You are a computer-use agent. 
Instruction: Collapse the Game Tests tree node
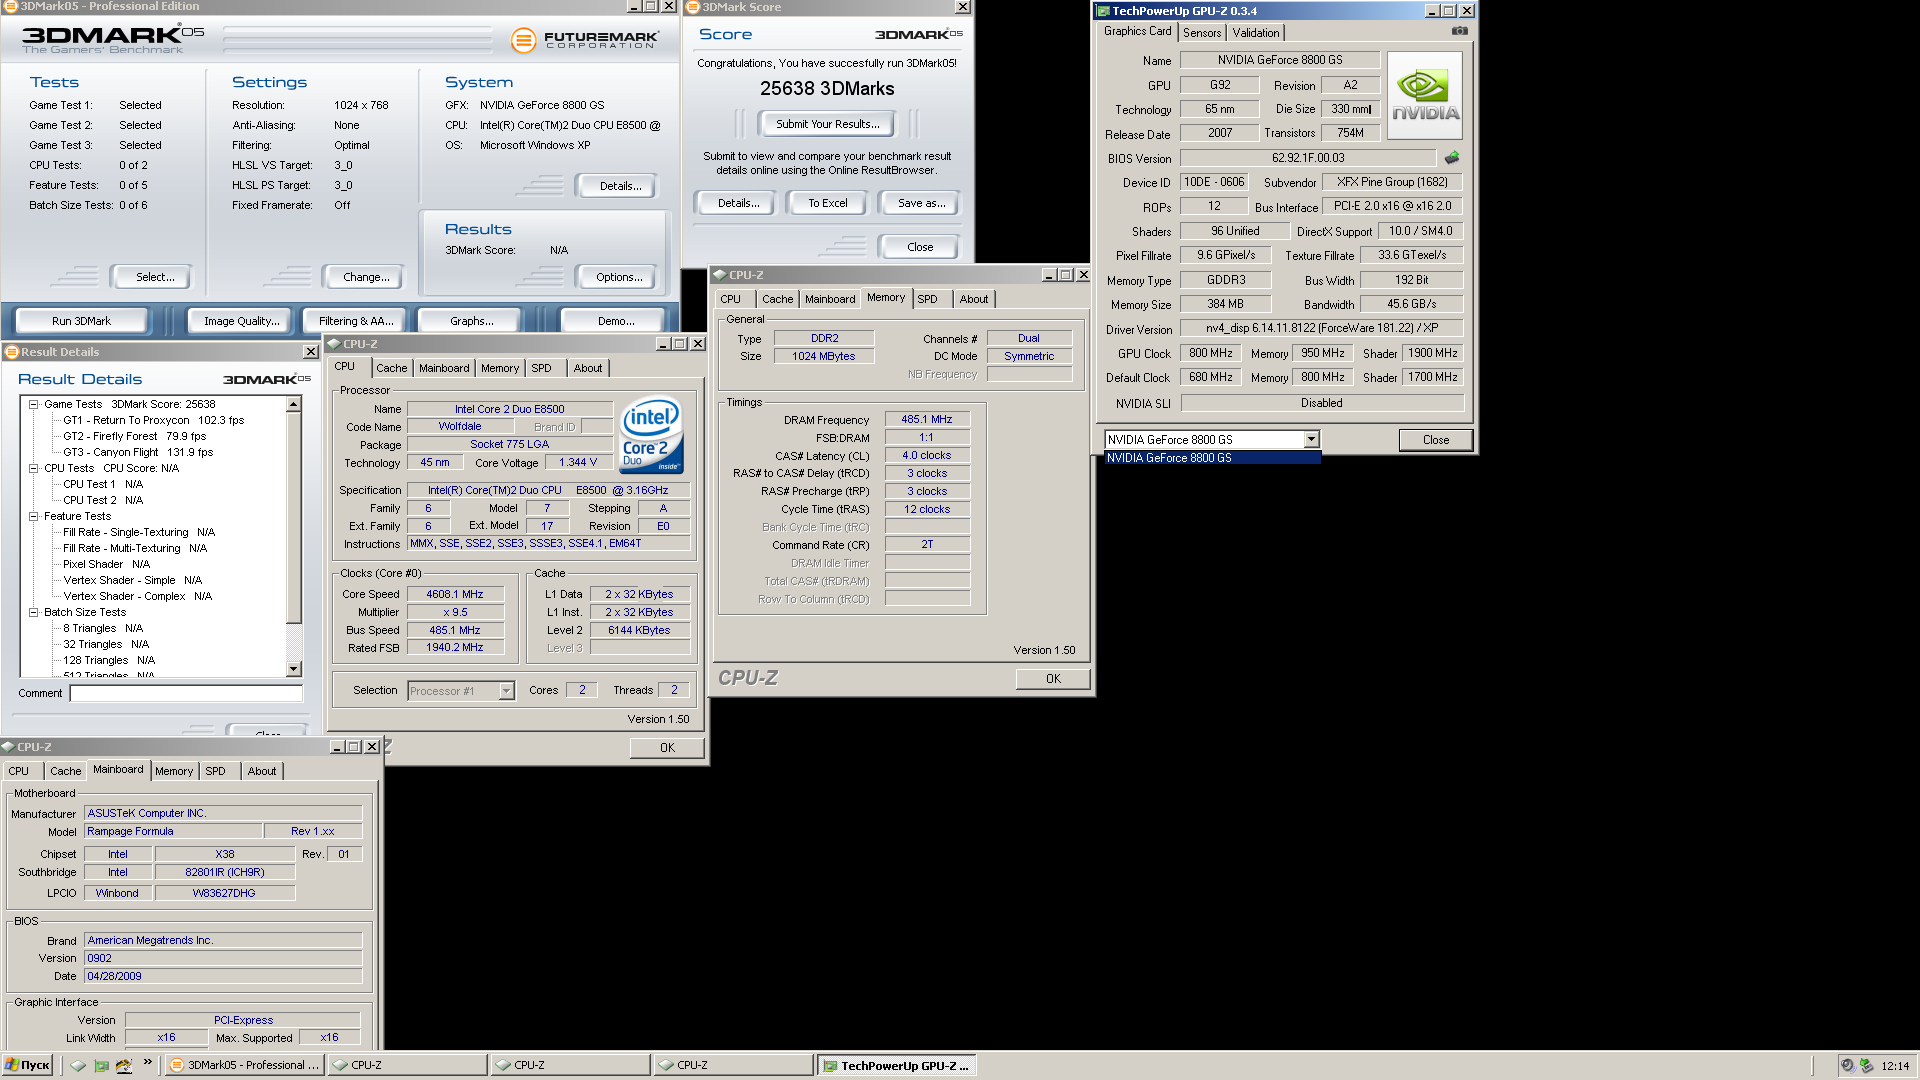[33, 405]
